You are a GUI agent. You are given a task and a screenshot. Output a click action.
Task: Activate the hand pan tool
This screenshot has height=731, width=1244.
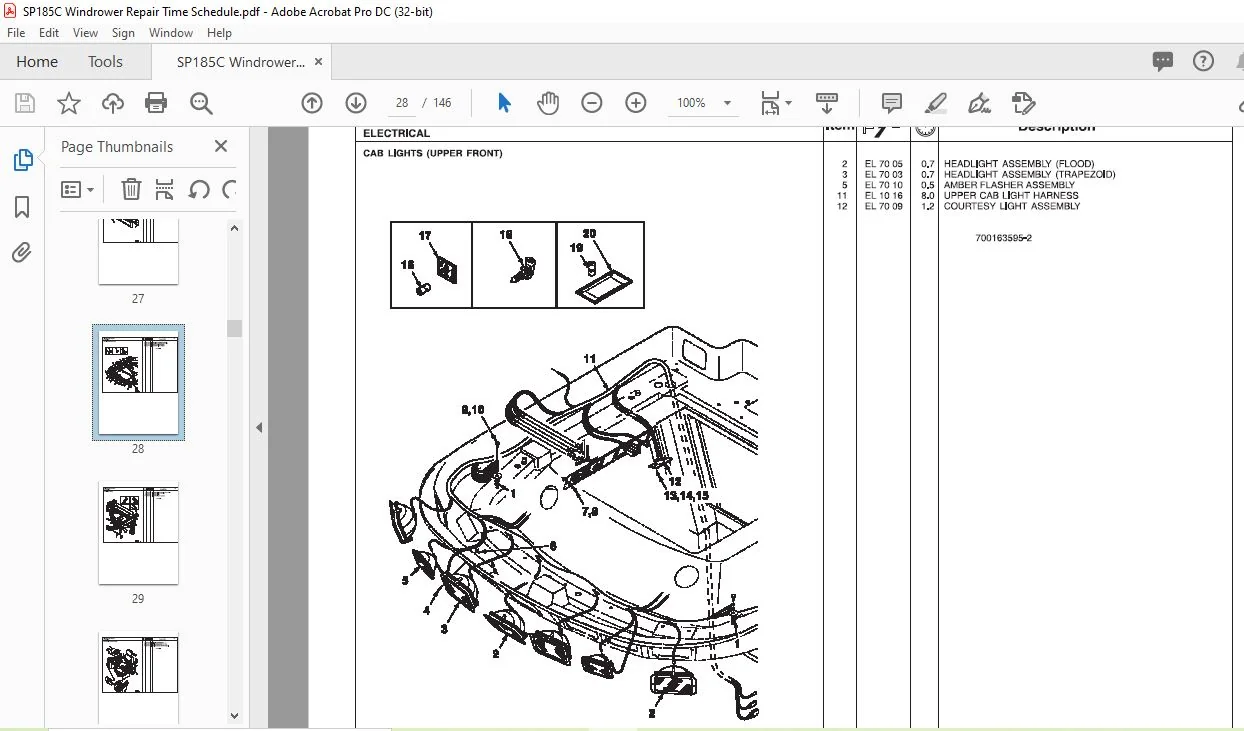coord(548,103)
